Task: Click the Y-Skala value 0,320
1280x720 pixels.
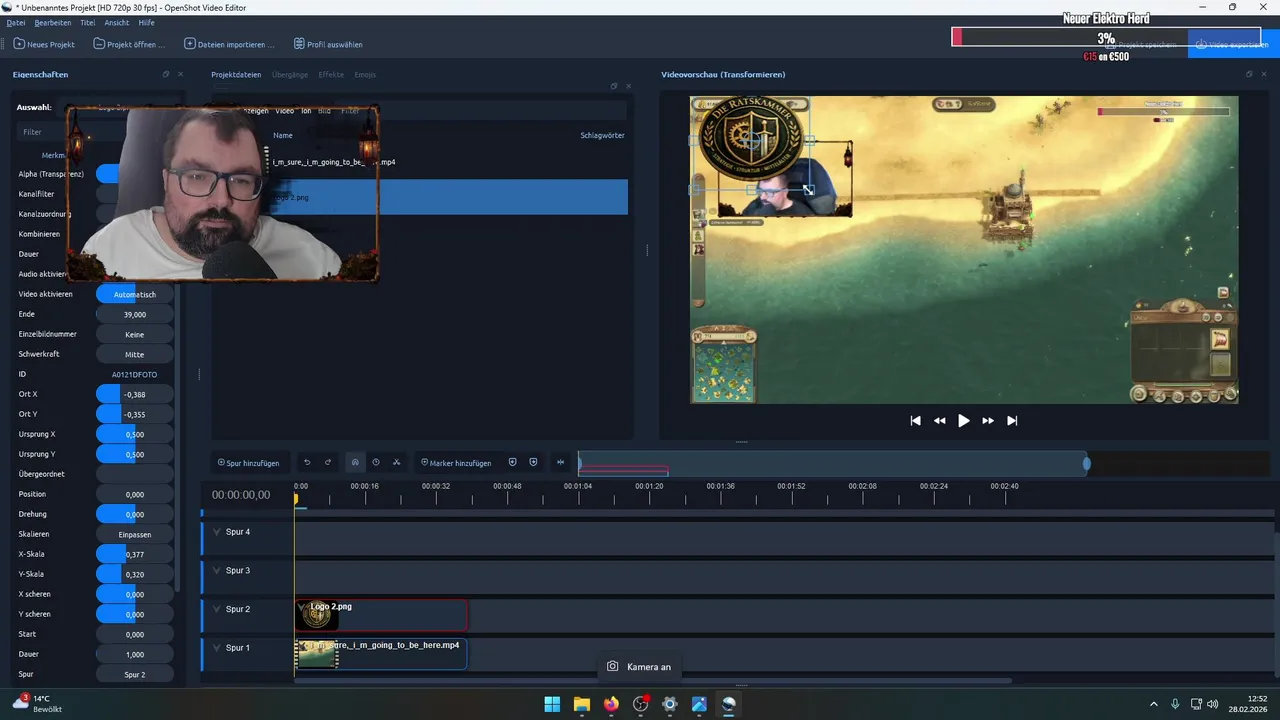Action: tap(134, 574)
